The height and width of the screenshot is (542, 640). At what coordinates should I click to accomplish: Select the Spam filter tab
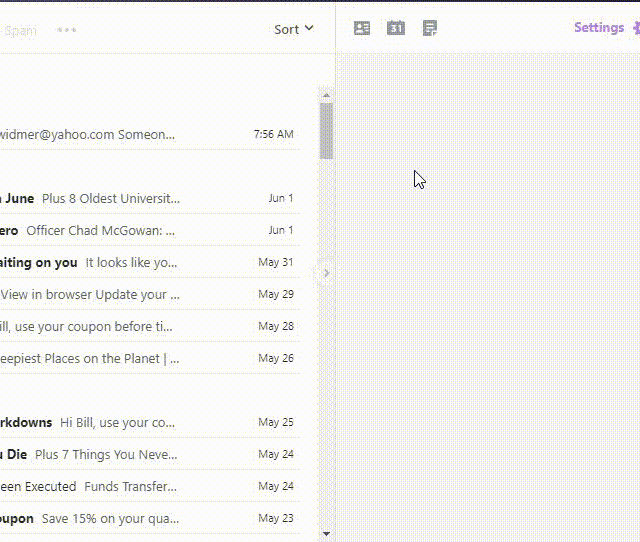pyautogui.click(x=20, y=30)
